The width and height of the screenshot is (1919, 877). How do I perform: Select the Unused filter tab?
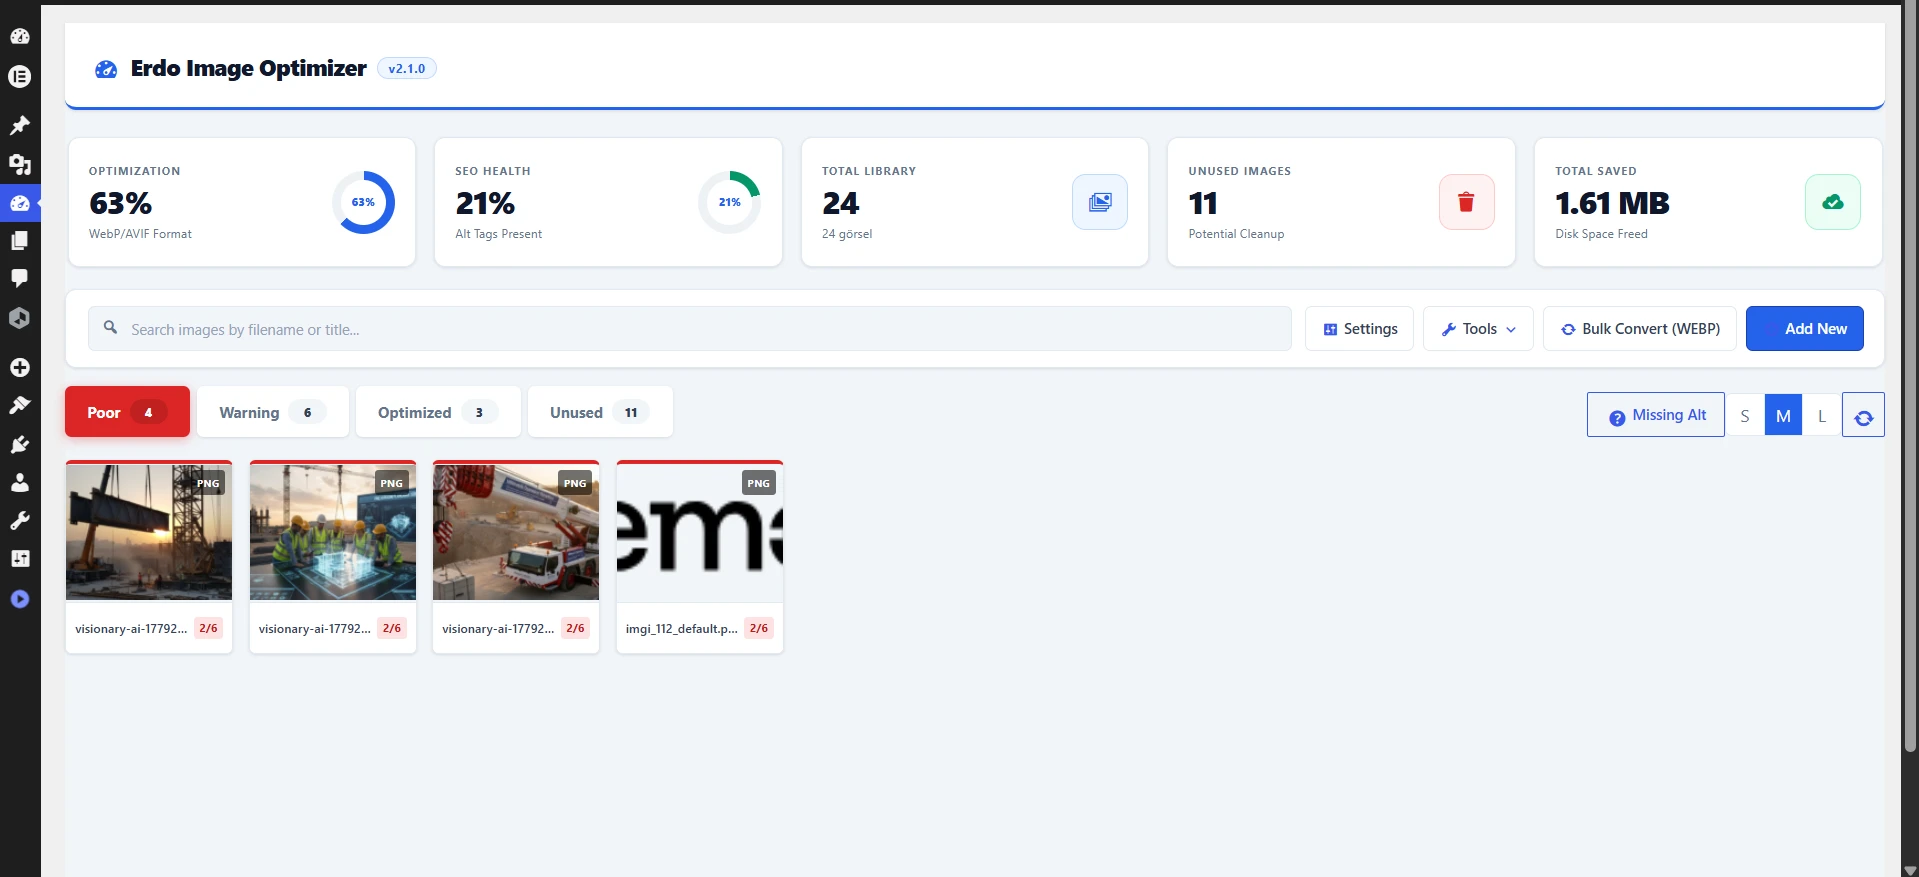pos(600,412)
